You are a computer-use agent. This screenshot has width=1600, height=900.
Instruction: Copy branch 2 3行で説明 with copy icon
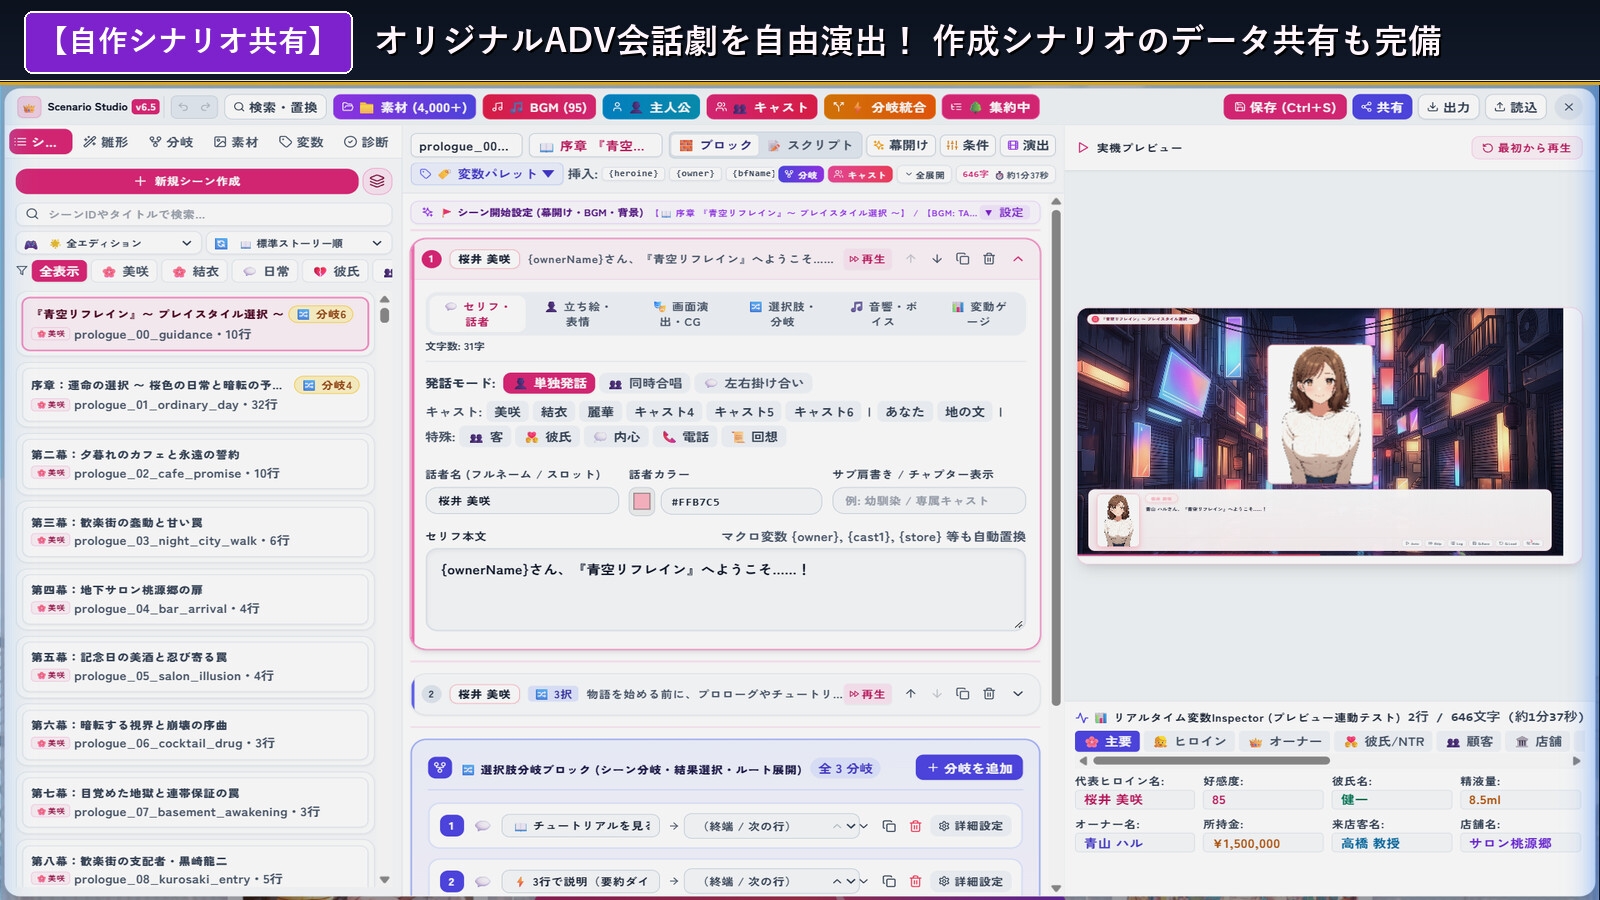pyautogui.click(x=889, y=881)
